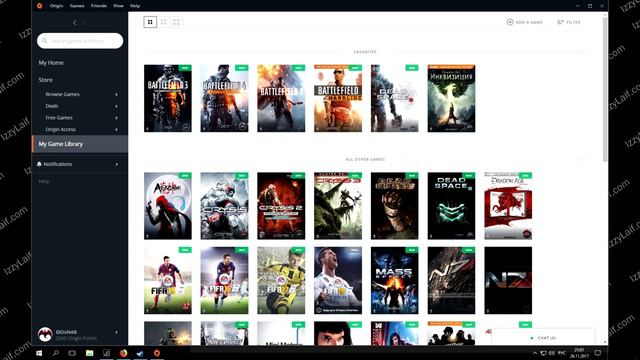Viewport: 640px width, 360px height.
Task: Select FIFA 16 game tile
Action: coord(224,280)
